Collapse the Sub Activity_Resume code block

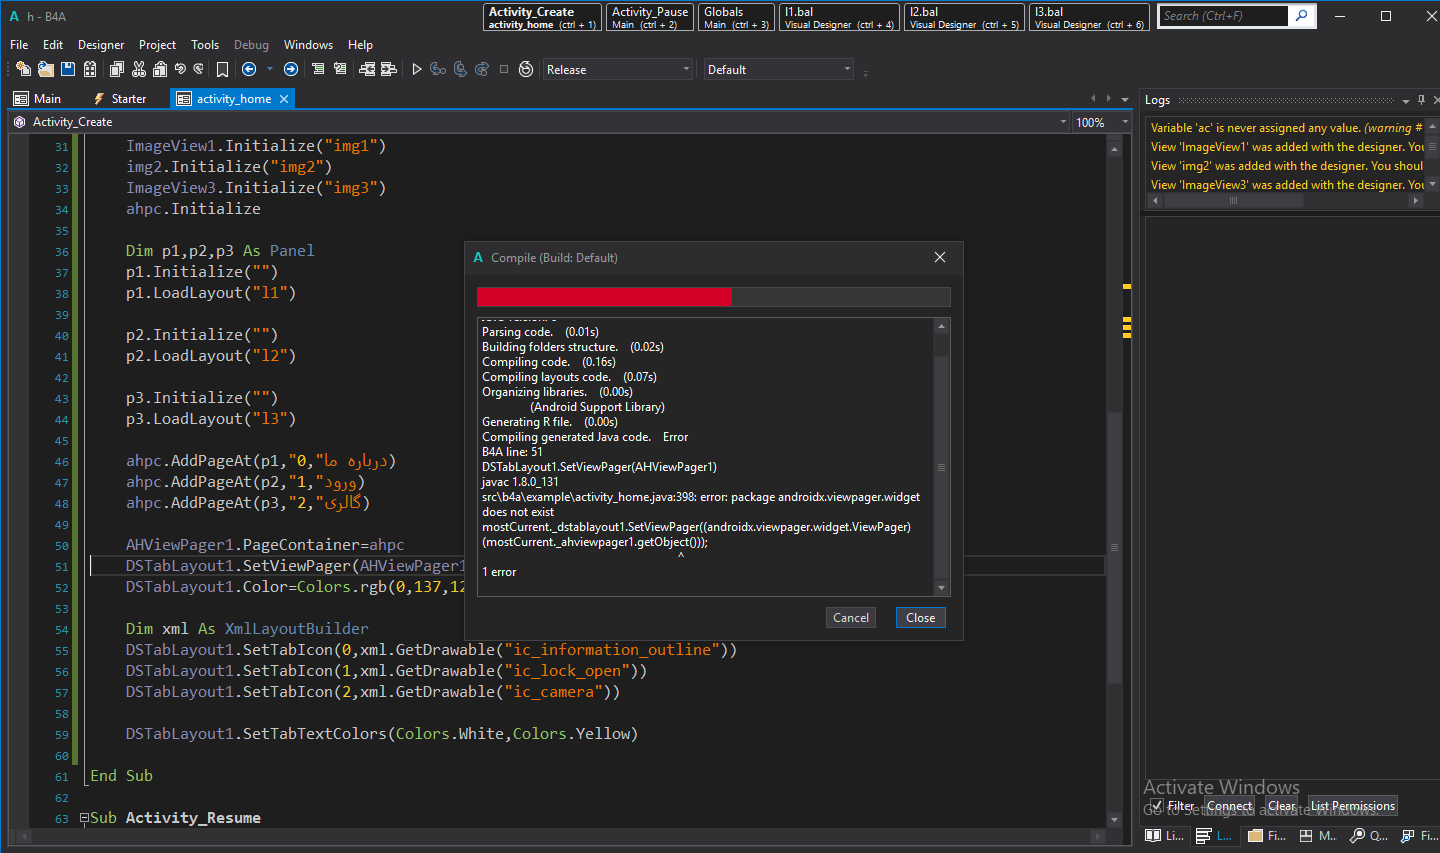coord(84,818)
